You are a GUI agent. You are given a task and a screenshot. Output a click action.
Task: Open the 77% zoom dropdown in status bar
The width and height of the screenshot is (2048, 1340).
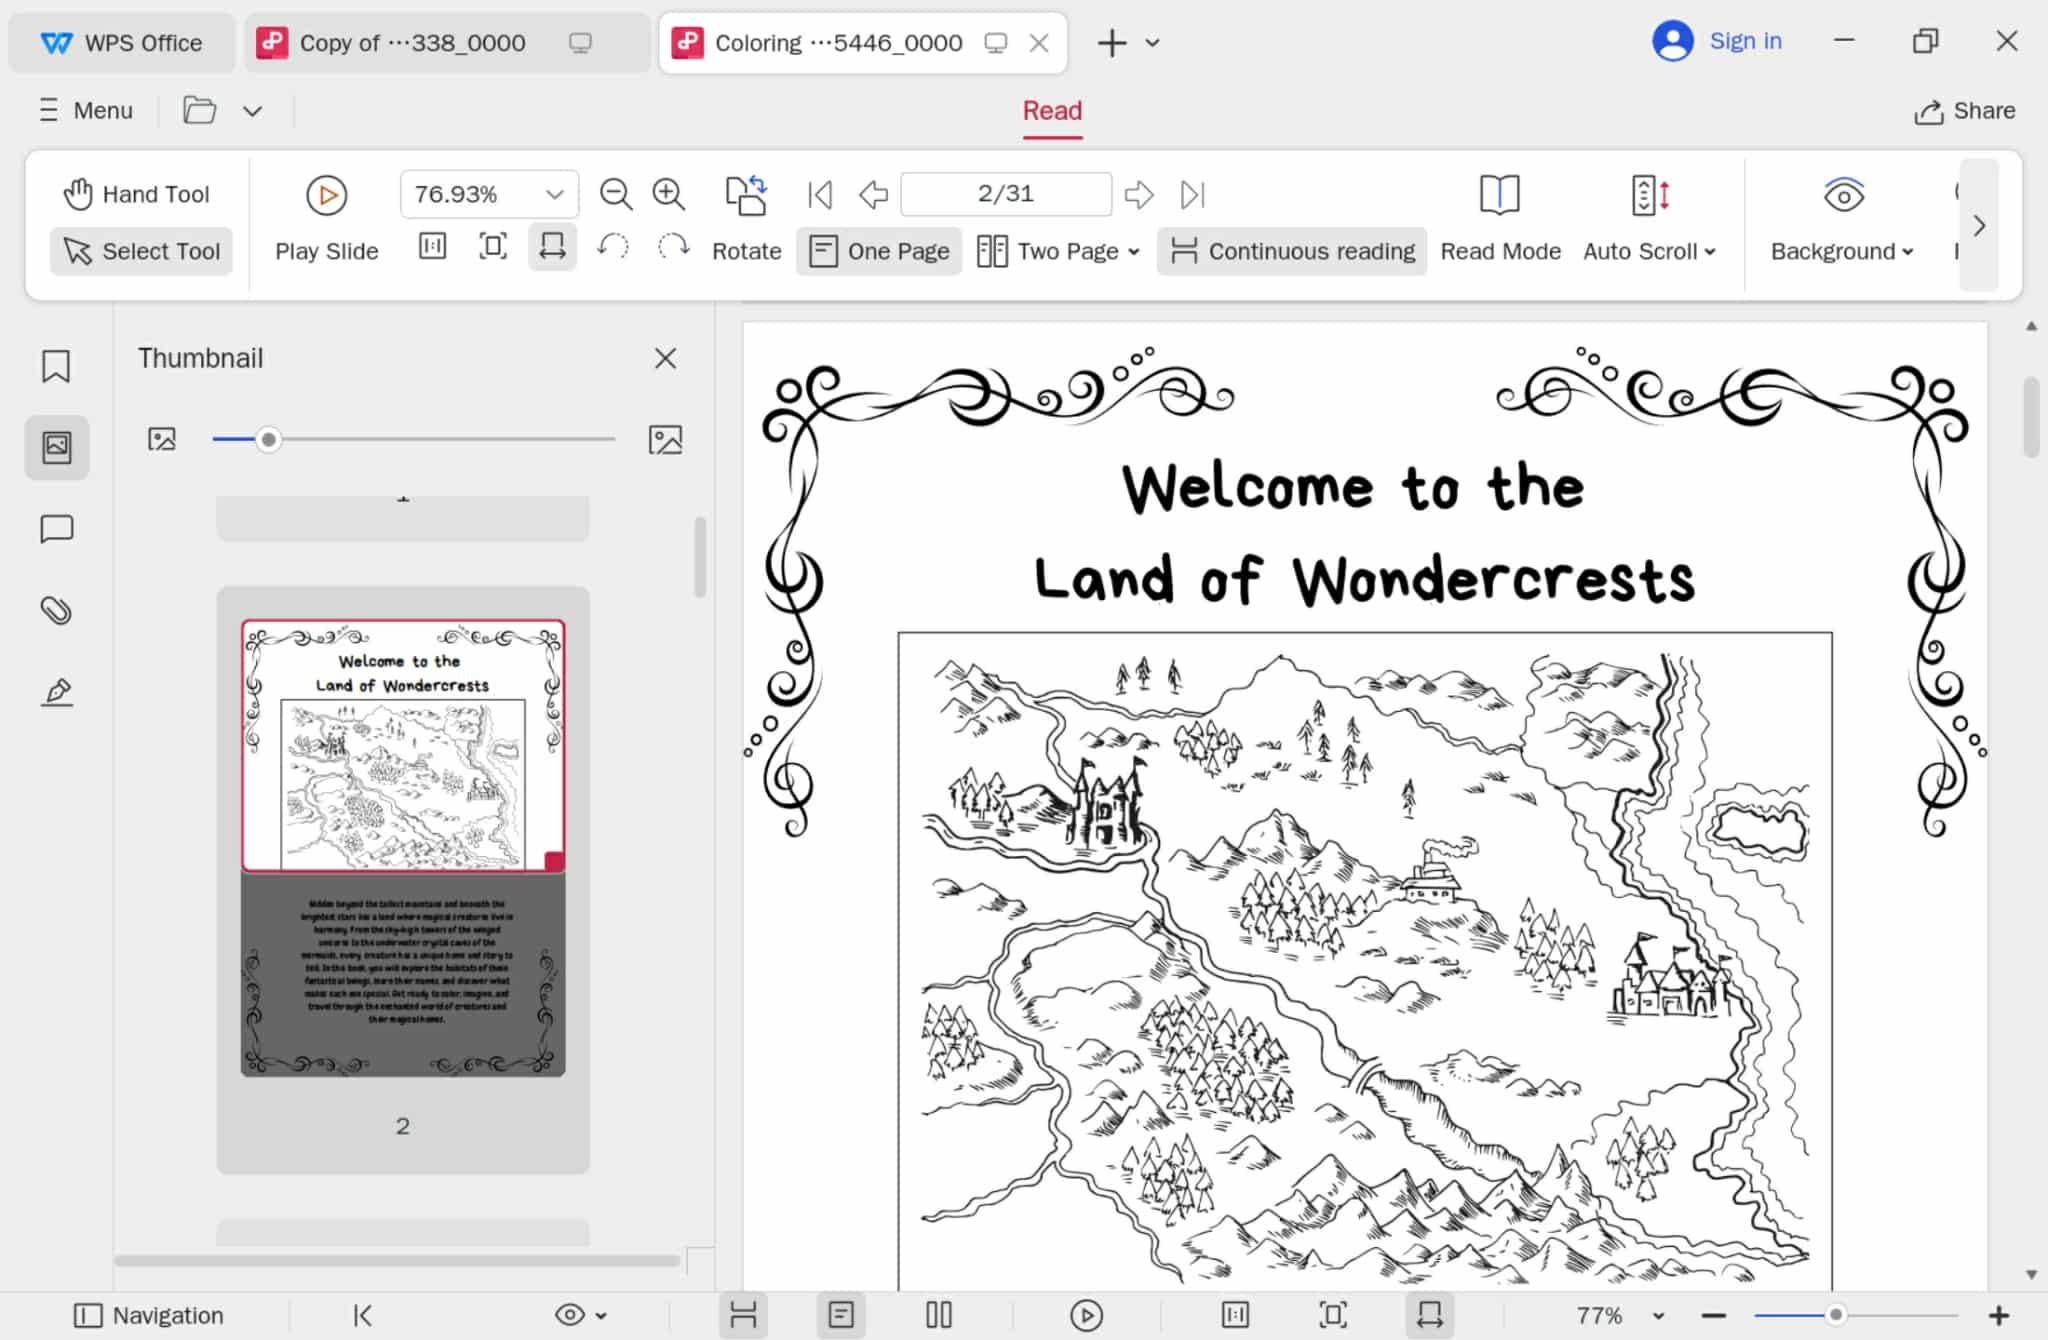pos(1659,1316)
